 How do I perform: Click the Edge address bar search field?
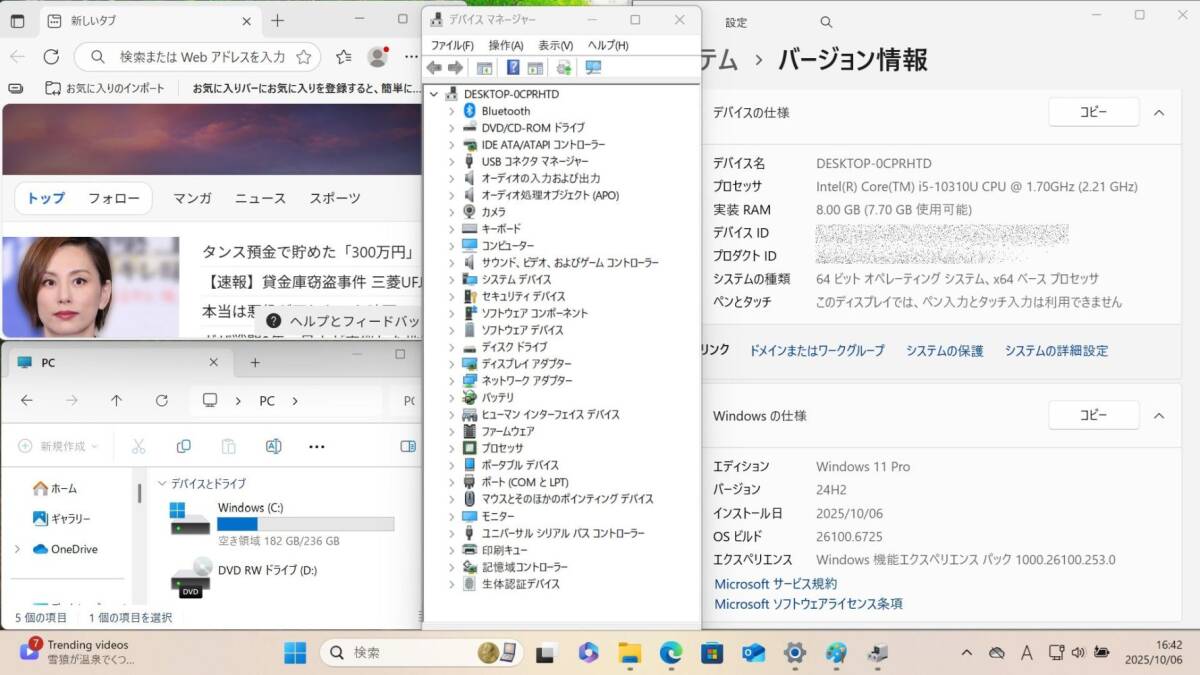pyautogui.click(x=202, y=57)
